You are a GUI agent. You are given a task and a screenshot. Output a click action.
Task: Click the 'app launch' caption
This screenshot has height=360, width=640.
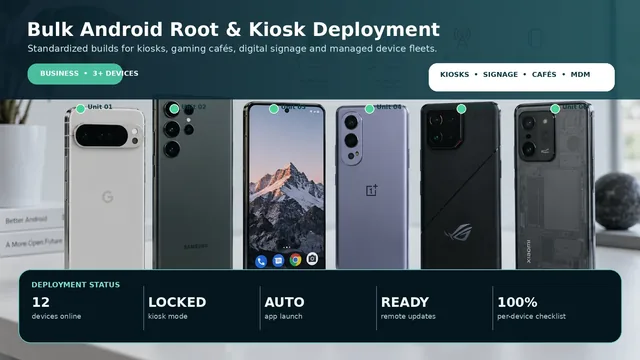283,316
